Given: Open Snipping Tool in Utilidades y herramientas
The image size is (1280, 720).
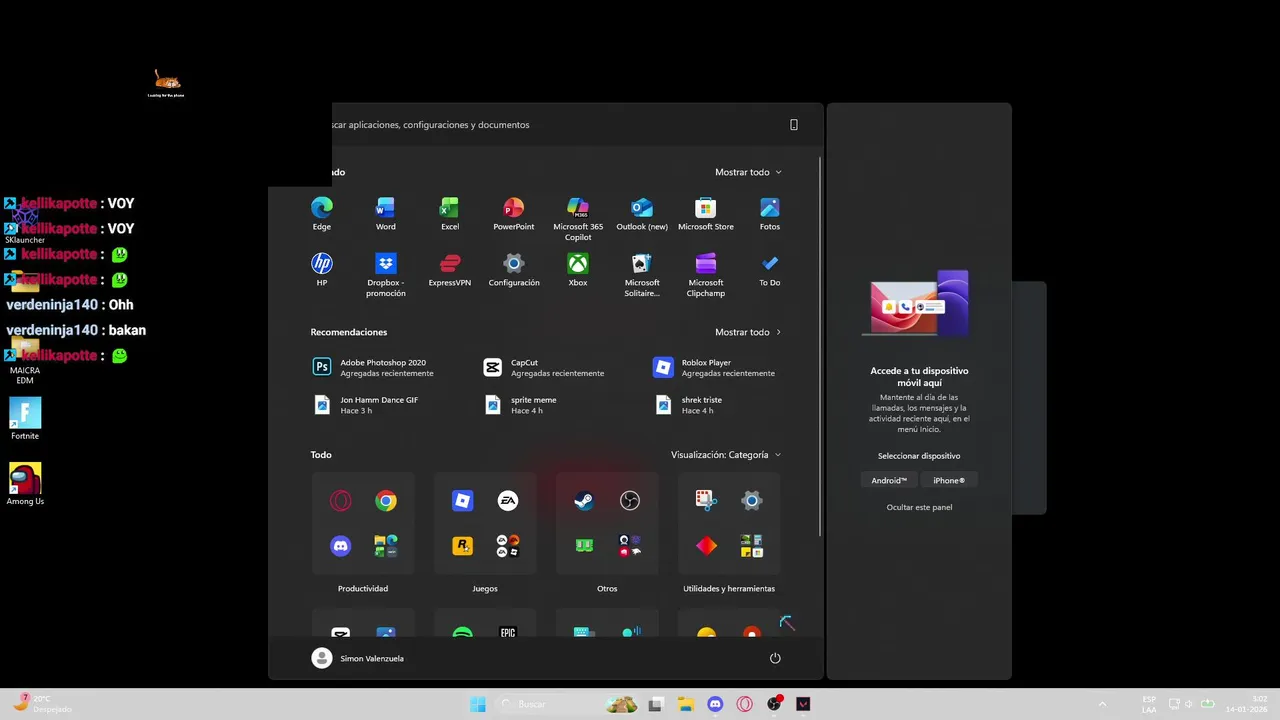Looking at the screenshot, I should (x=706, y=501).
